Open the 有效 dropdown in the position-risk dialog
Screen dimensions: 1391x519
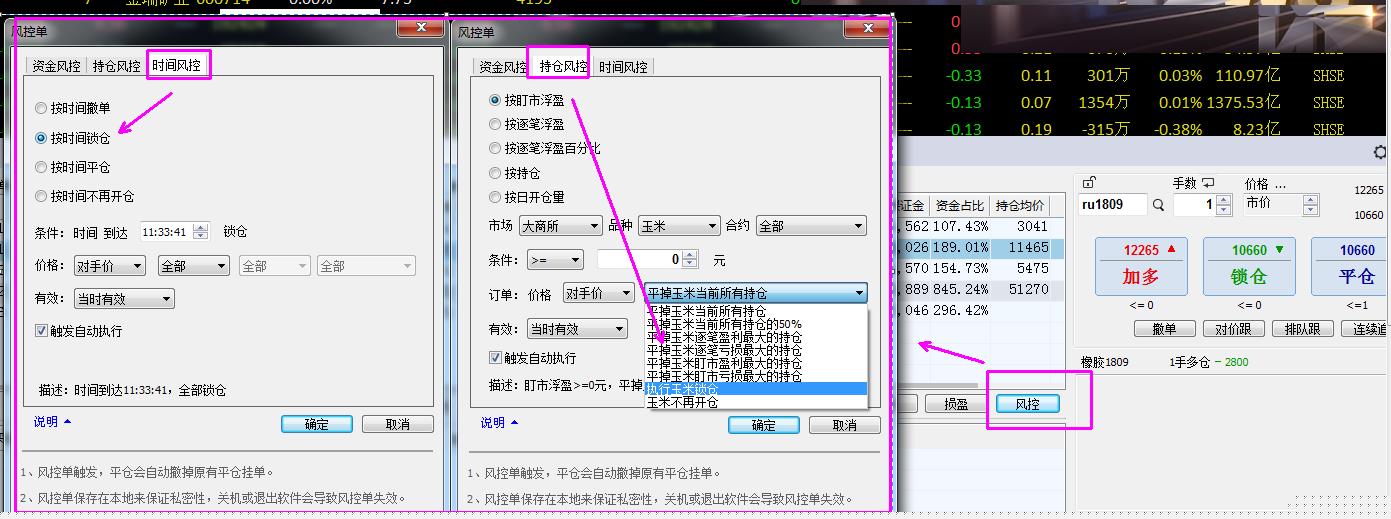coord(576,328)
